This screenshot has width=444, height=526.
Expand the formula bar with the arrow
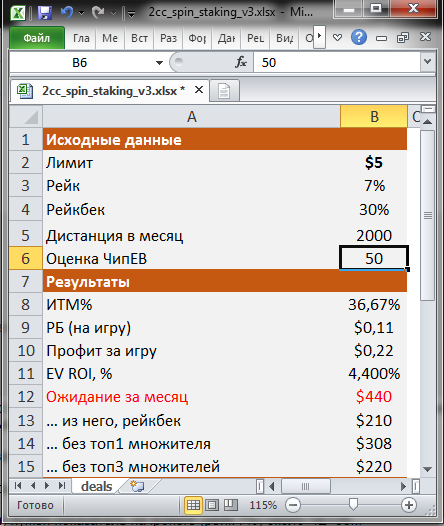tap(428, 62)
